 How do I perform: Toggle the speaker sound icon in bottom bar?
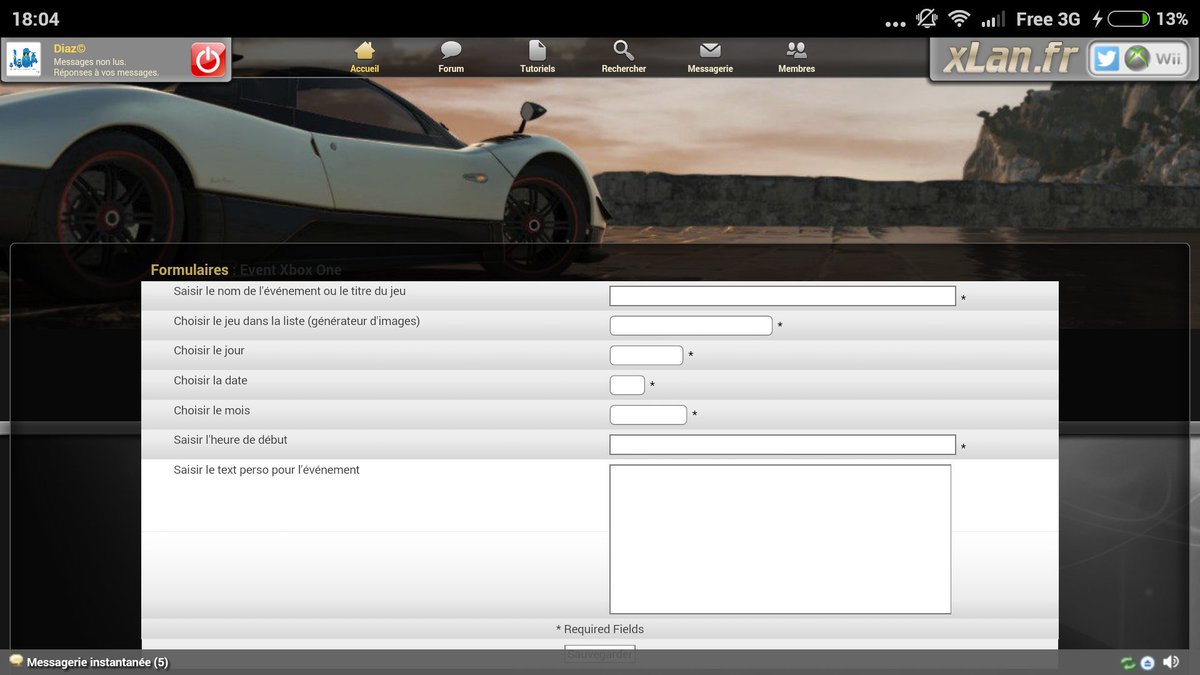pyautogui.click(x=1171, y=663)
